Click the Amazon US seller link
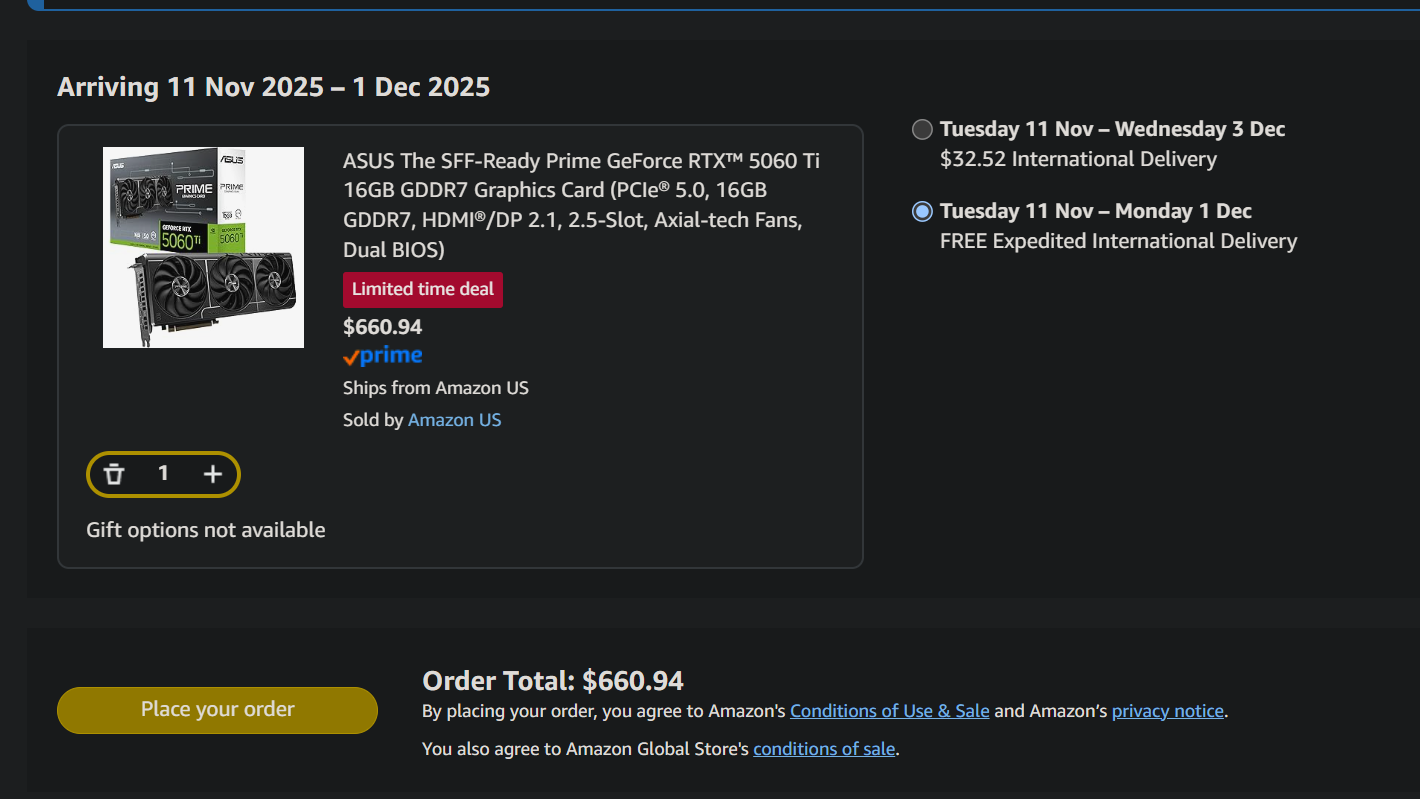1420x799 pixels. [454, 420]
